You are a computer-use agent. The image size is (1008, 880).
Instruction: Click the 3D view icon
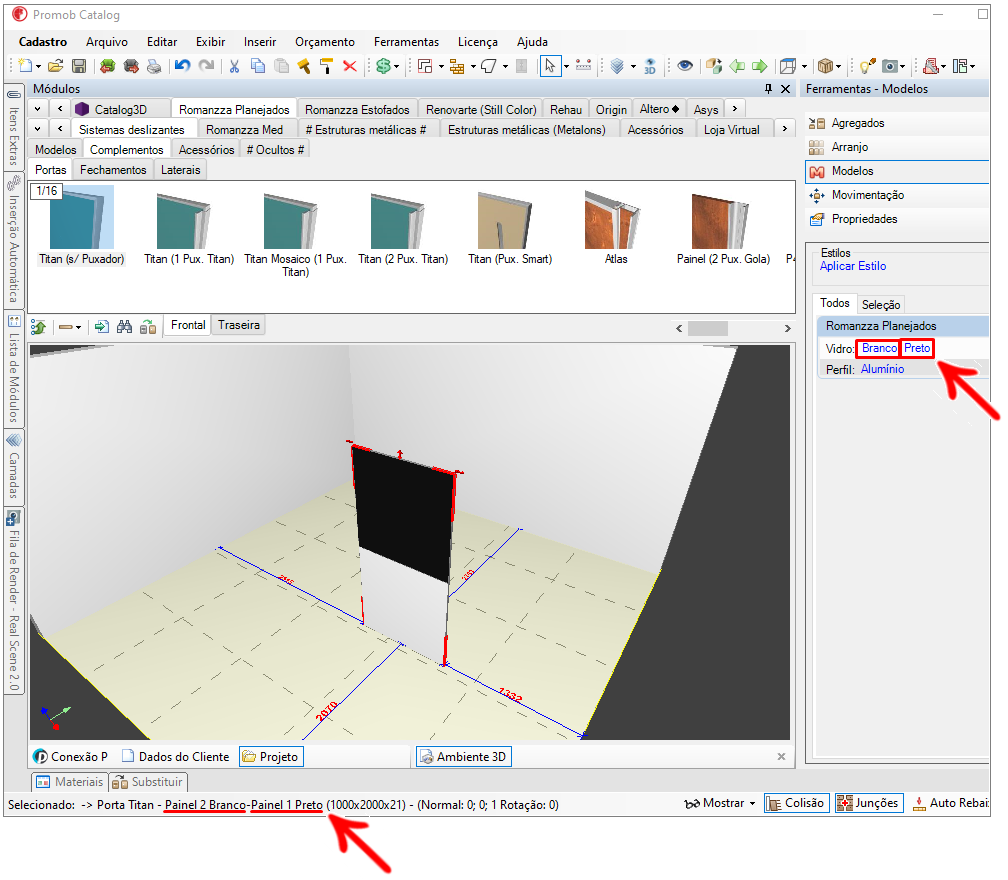click(650, 66)
